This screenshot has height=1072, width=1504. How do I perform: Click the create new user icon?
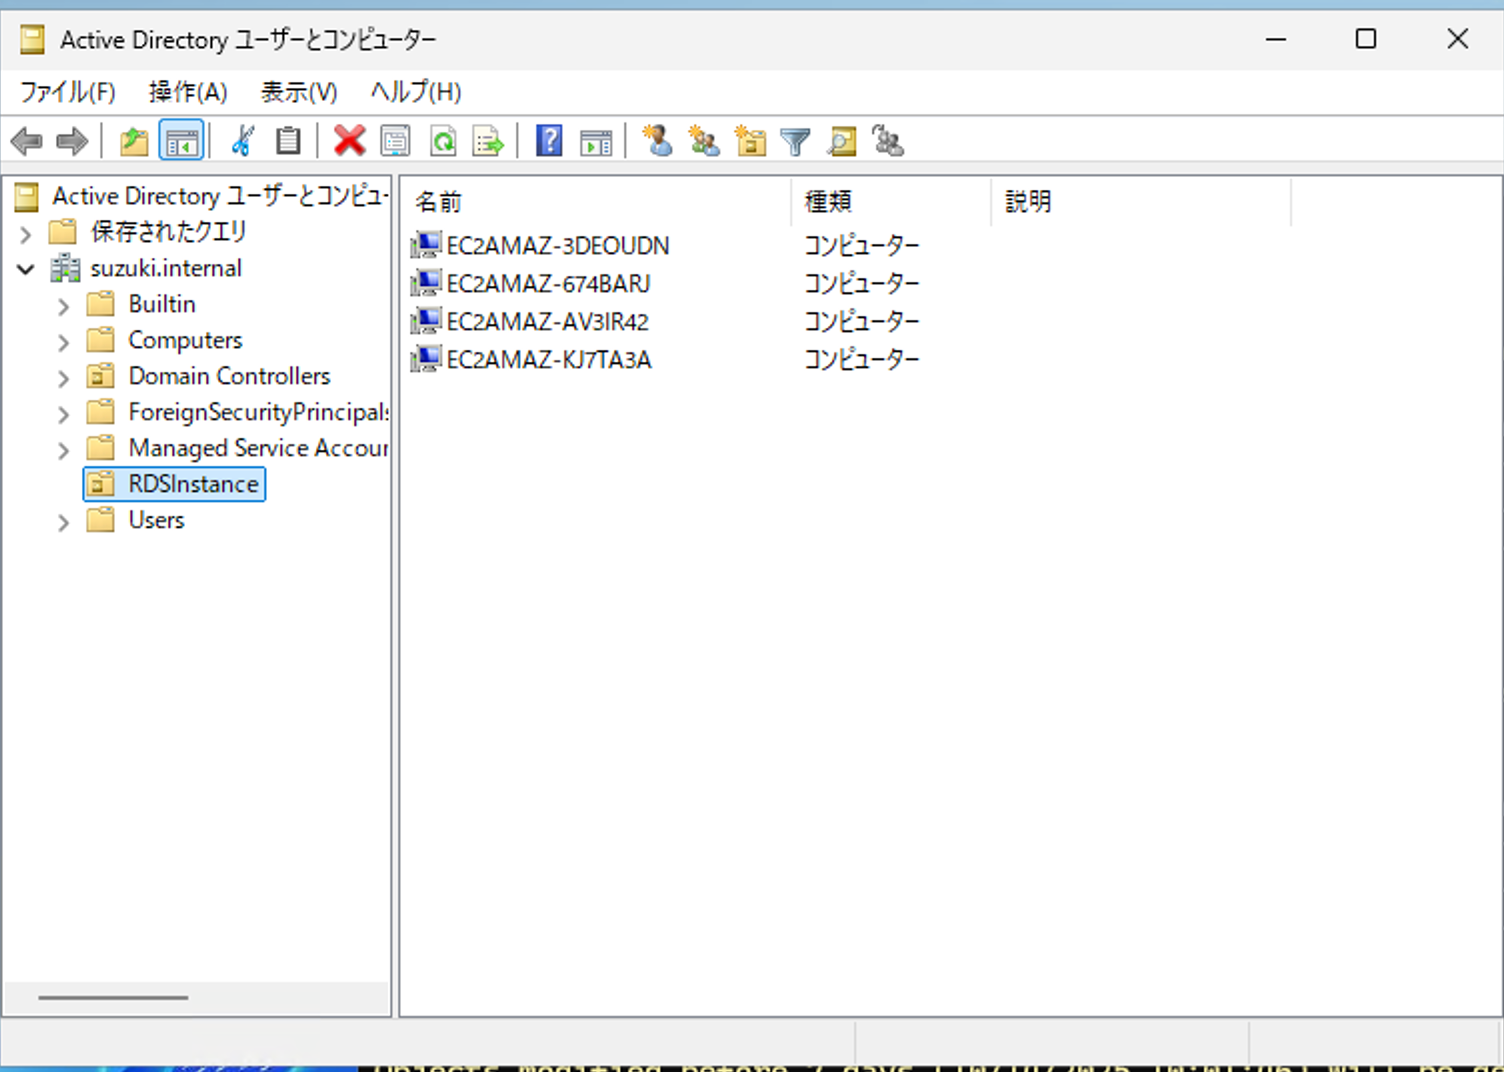pyautogui.click(x=657, y=141)
